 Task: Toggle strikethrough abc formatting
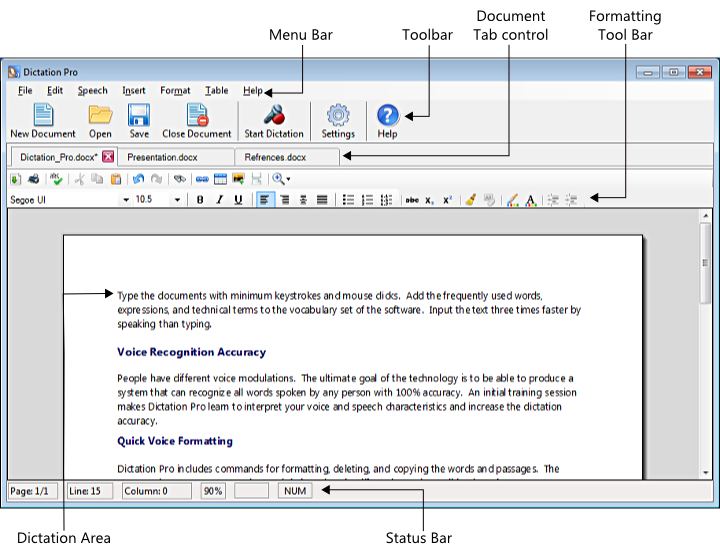tap(412, 200)
